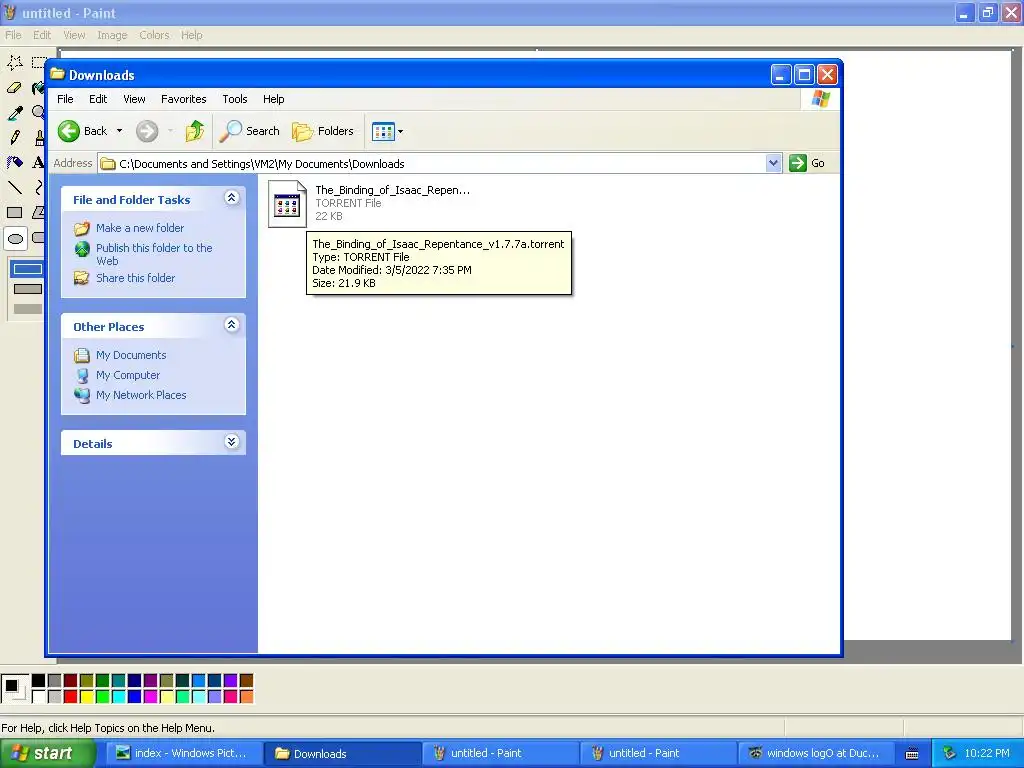
Task: Open the Tools menu
Action: 234,99
